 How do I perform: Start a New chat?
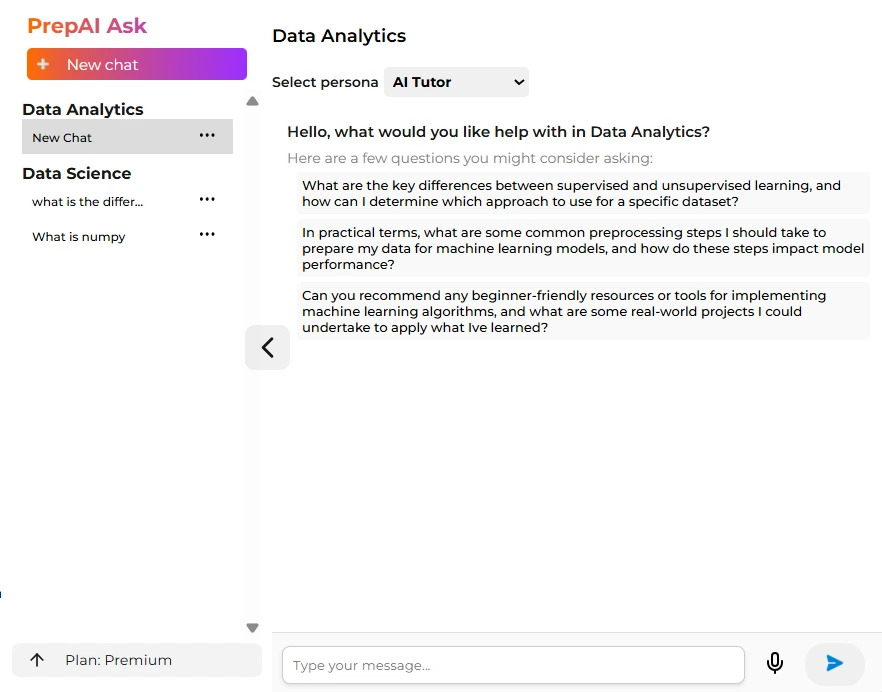[x=136, y=64]
